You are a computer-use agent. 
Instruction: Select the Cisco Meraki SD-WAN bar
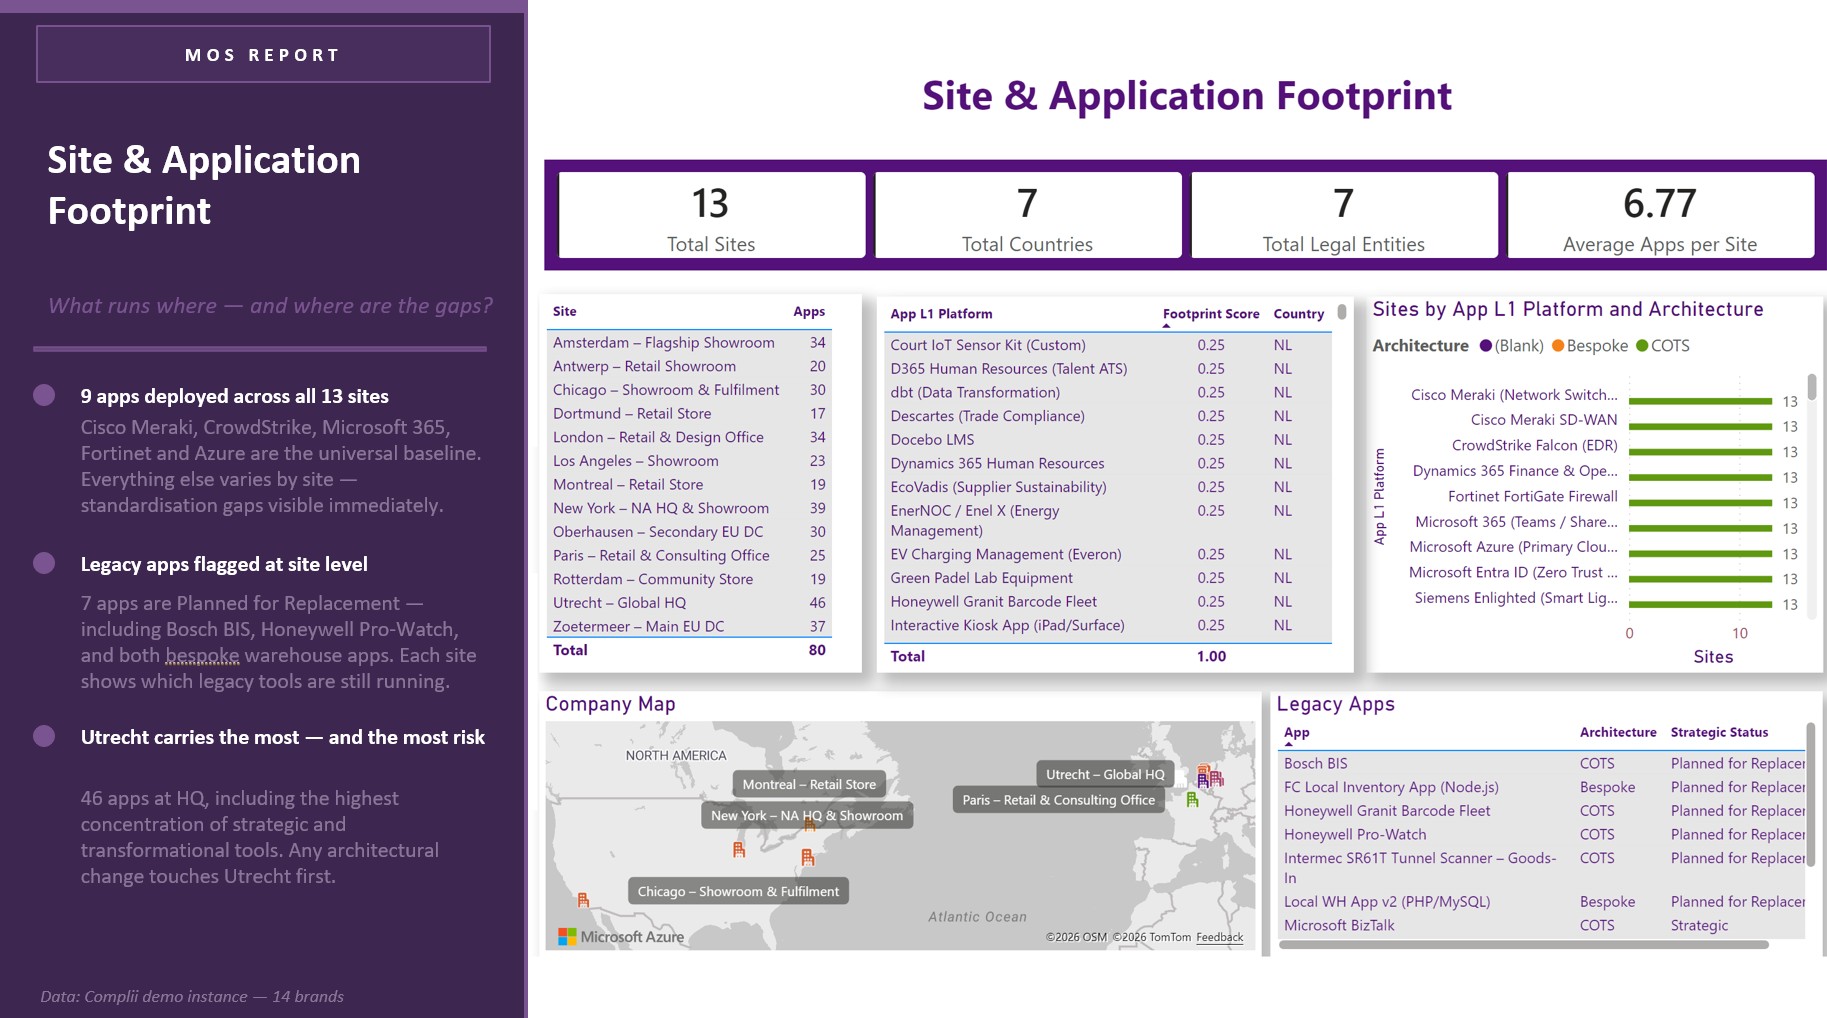coord(1700,426)
